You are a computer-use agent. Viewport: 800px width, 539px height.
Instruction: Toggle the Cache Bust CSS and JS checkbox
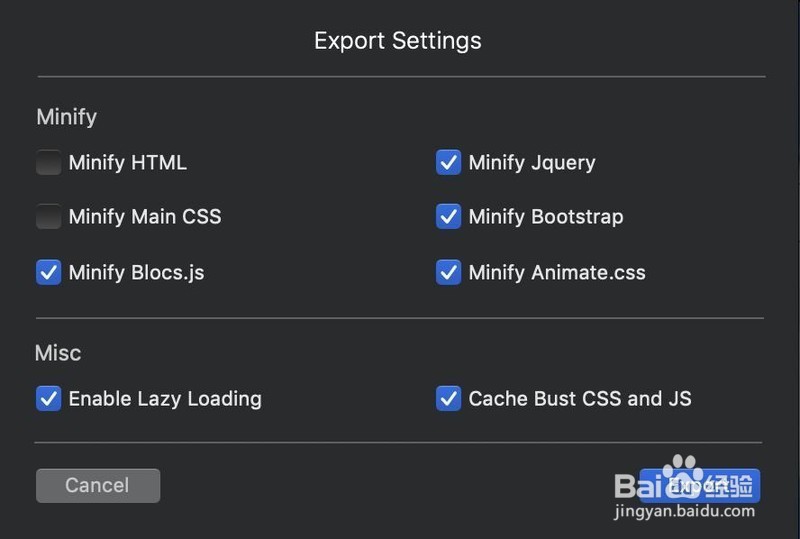point(449,398)
